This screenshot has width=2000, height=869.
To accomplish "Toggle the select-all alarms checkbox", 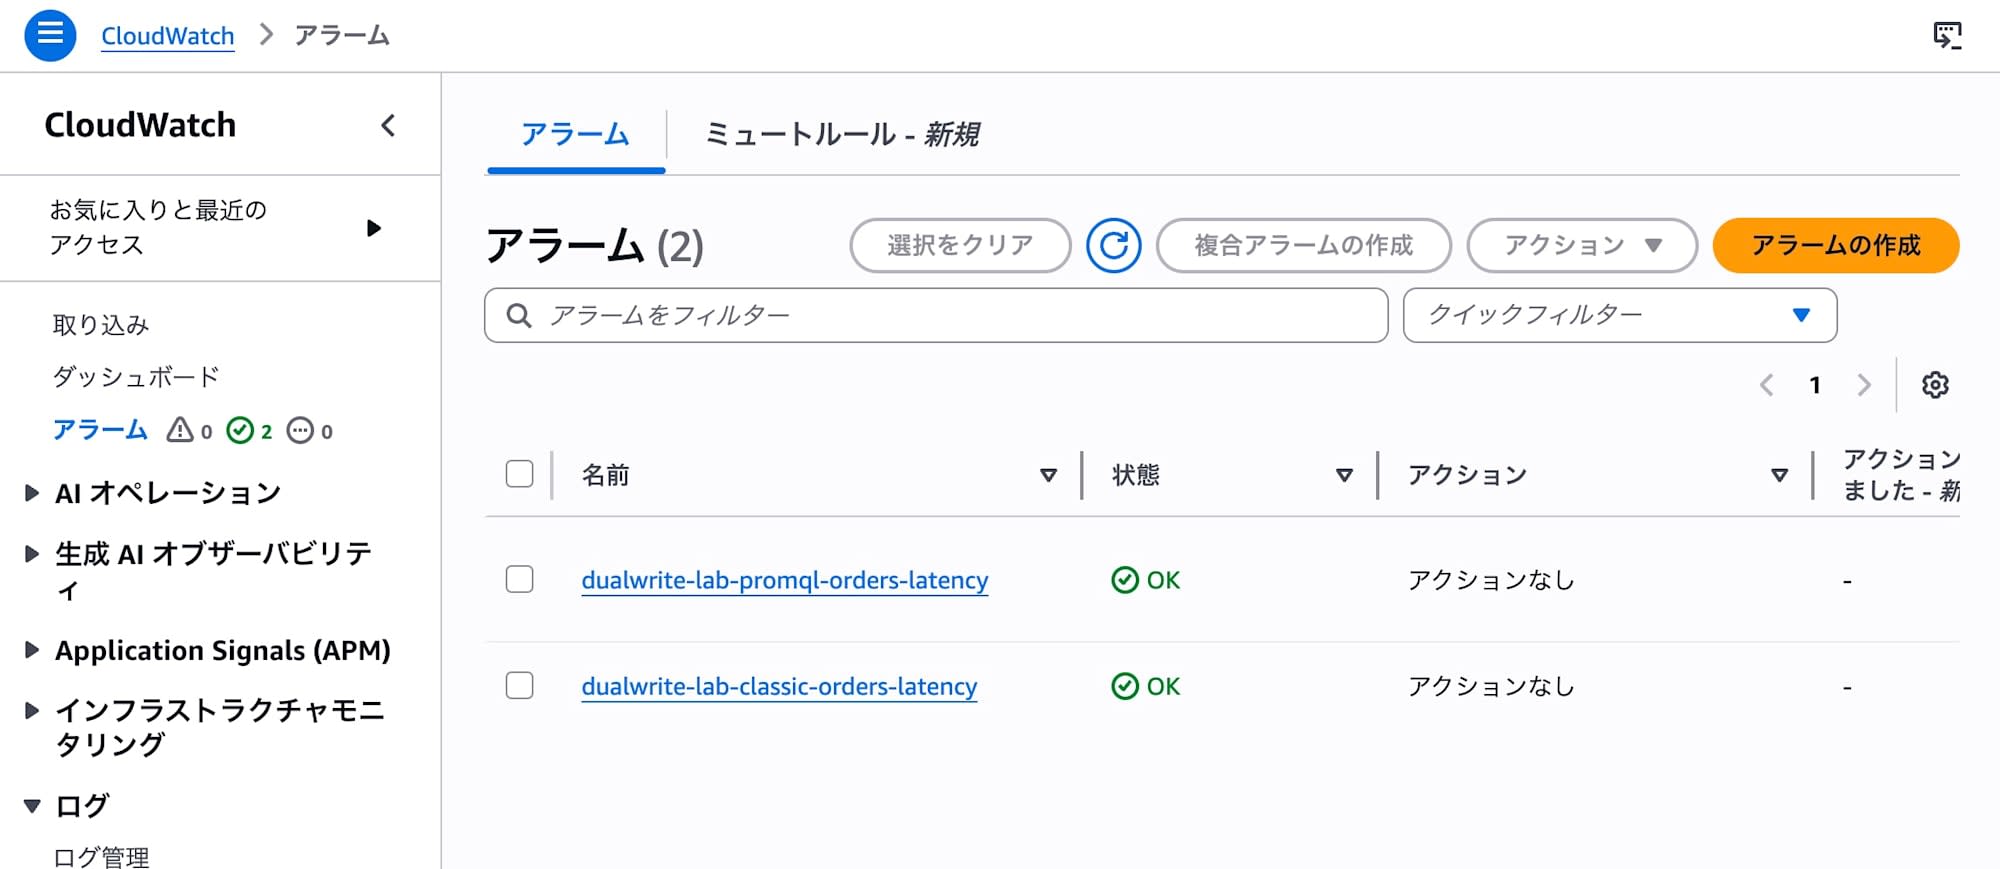I will [519, 473].
